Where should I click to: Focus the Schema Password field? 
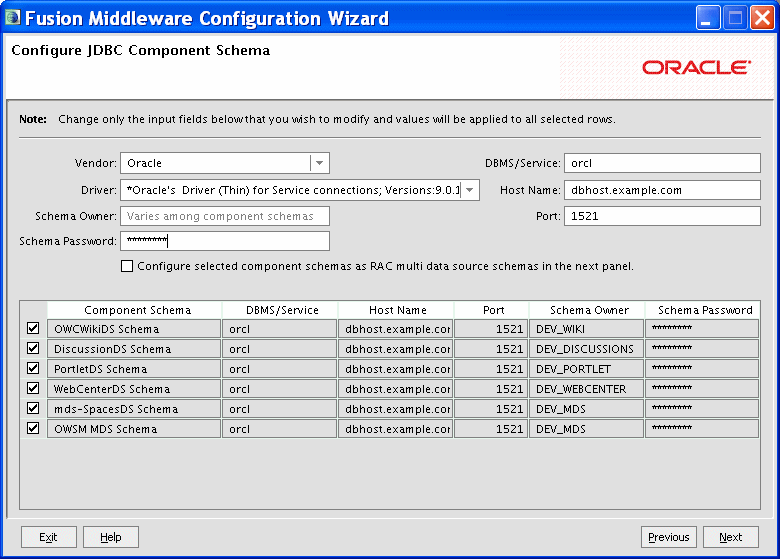click(225, 241)
